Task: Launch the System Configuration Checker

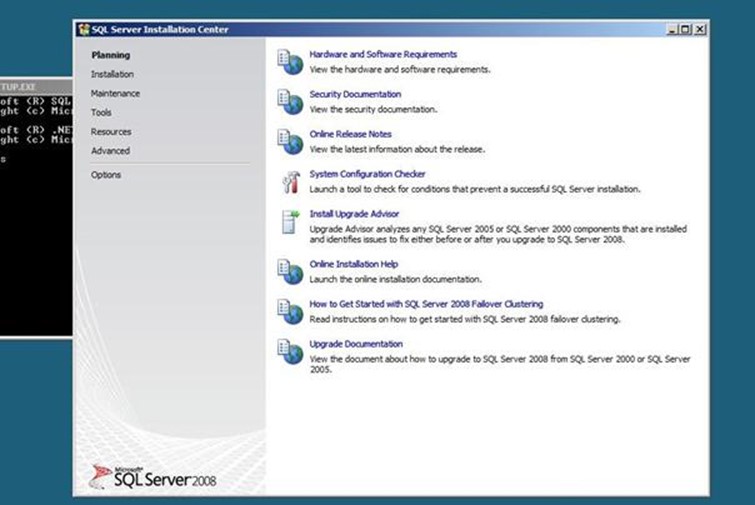Action: [x=367, y=174]
